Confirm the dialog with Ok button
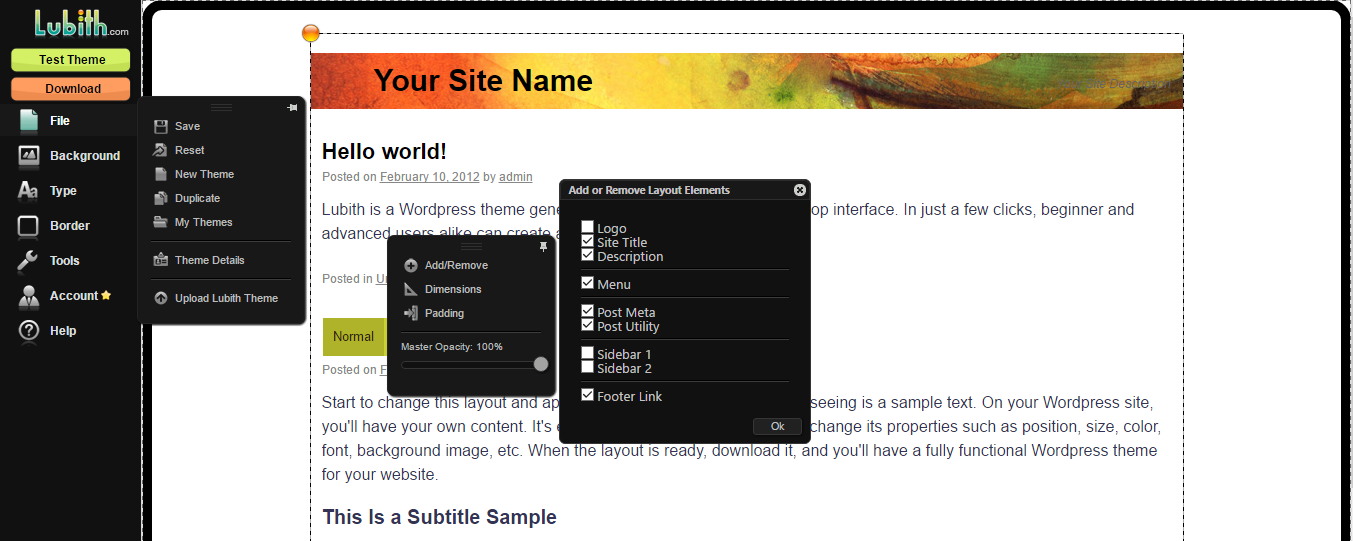Screen dimensions: 1353x541 (x=777, y=426)
